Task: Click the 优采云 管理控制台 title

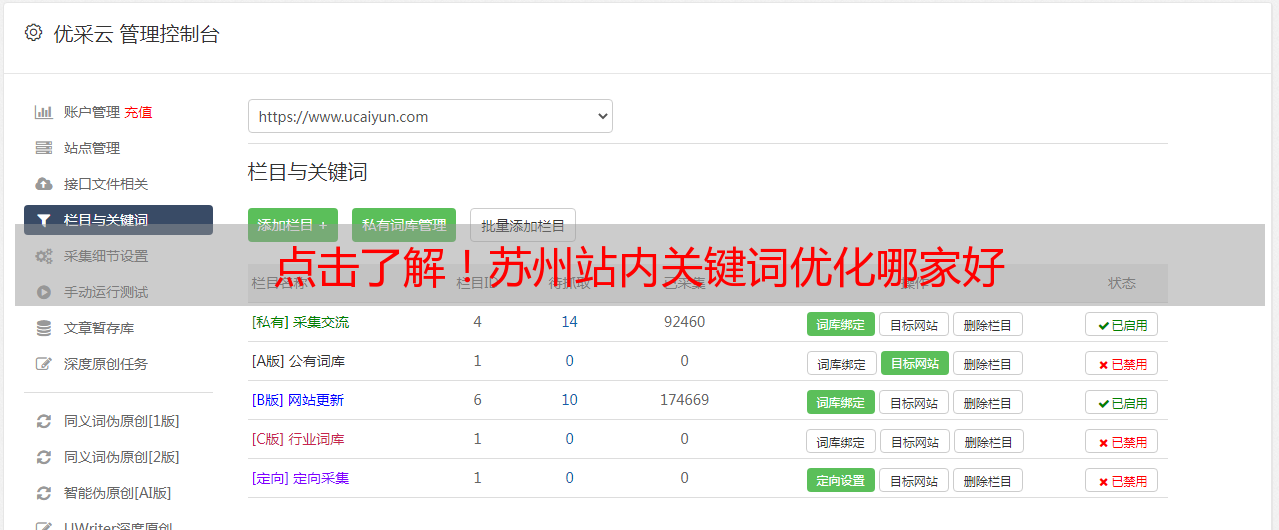Action: 136,34
